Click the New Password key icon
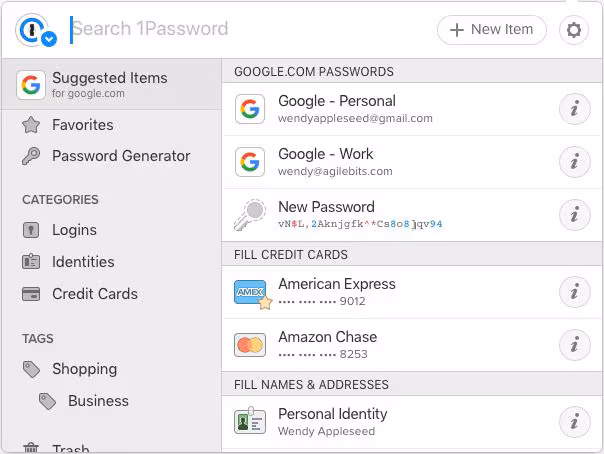The height and width of the screenshot is (454, 604). pyautogui.click(x=250, y=215)
